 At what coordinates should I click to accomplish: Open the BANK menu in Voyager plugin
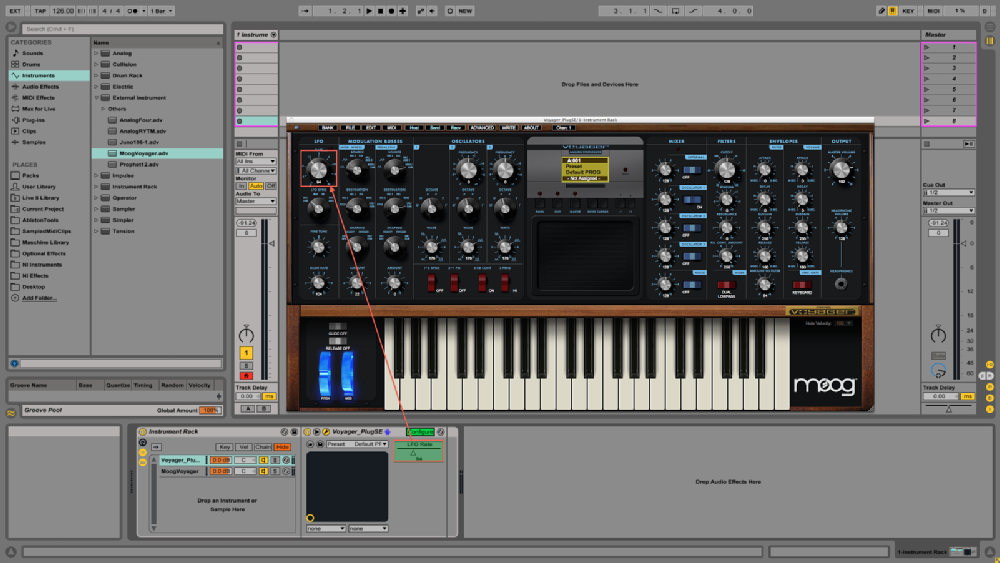tap(326, 128)
